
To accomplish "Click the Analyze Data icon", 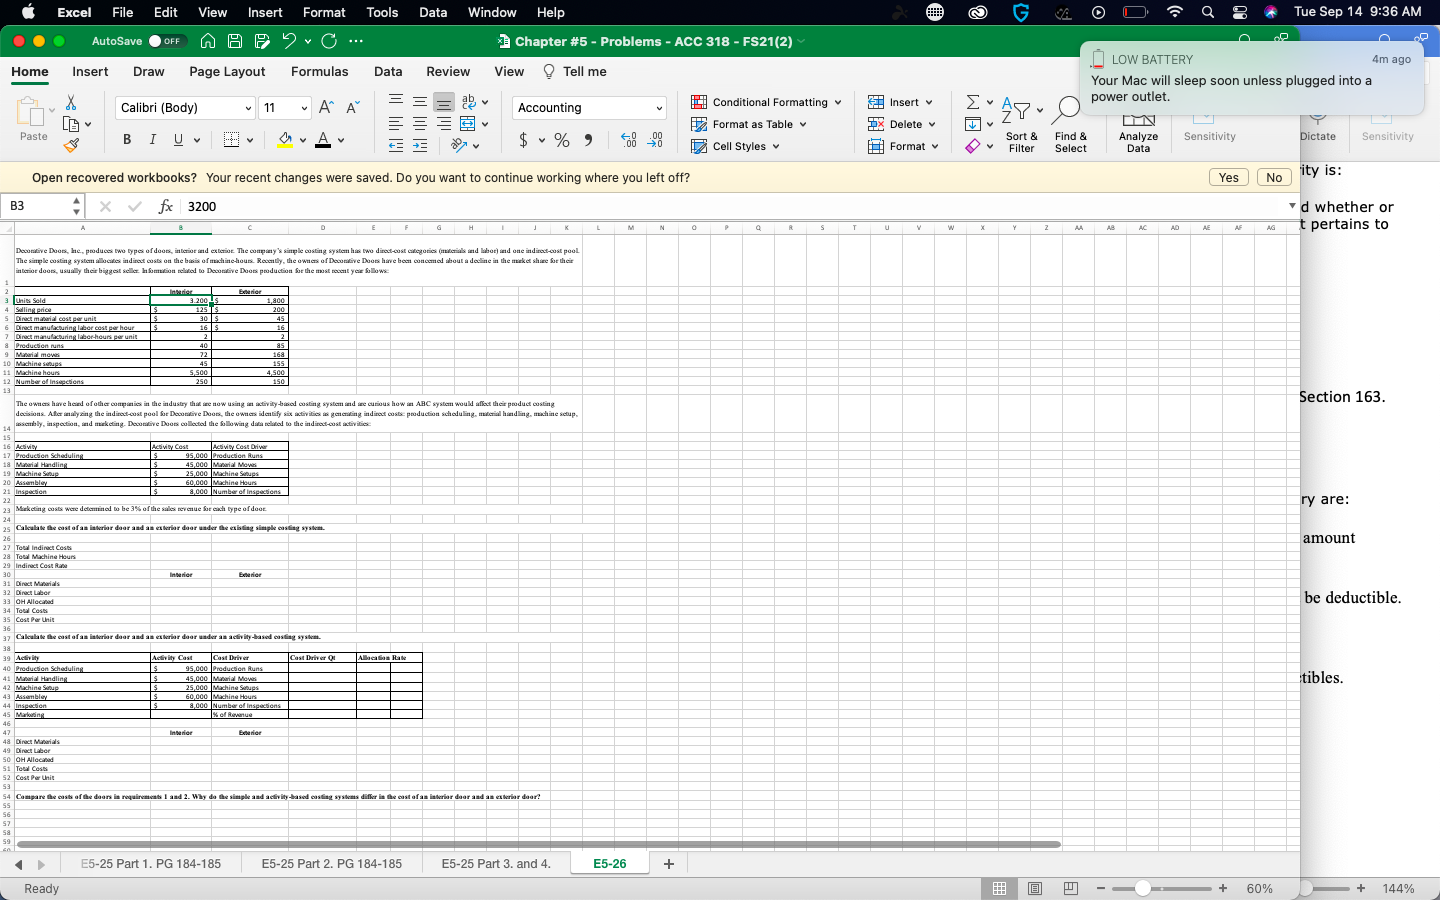I will pos(1138,122).
